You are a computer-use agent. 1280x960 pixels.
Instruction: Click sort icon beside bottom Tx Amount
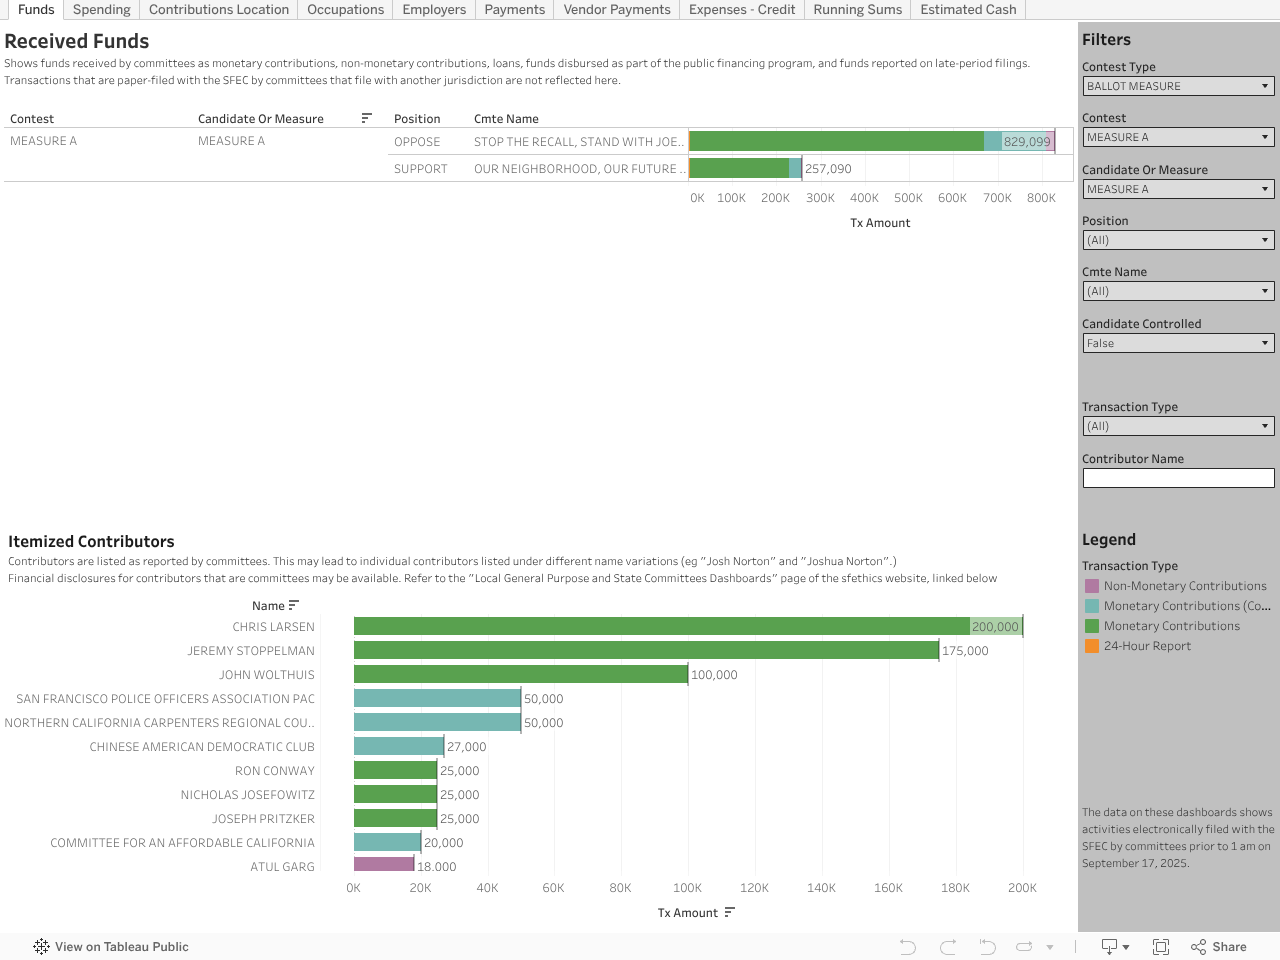[x=730, y=912]
